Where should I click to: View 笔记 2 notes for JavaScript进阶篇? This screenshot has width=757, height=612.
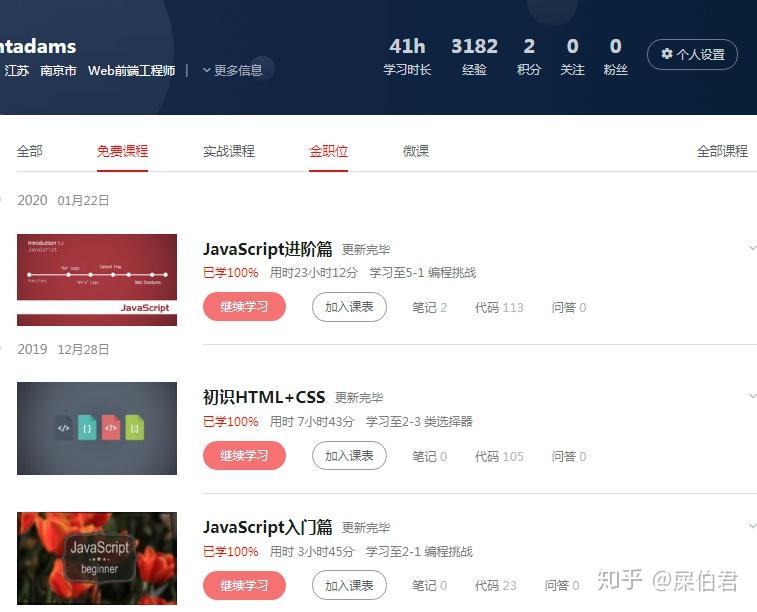(429, 307)
